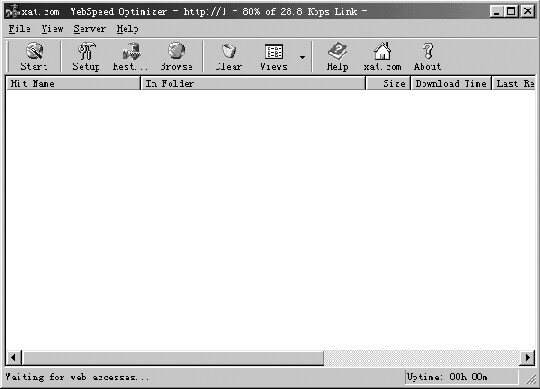This screenshot has width=540, height=389.
Task: Expand the Views dropdown arrow
Action: [302, 57]
